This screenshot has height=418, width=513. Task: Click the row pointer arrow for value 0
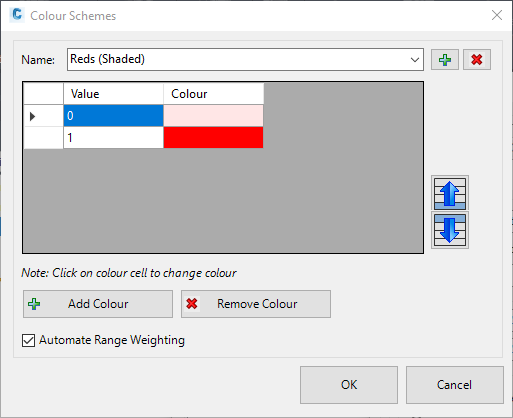(x=32, y=116)
